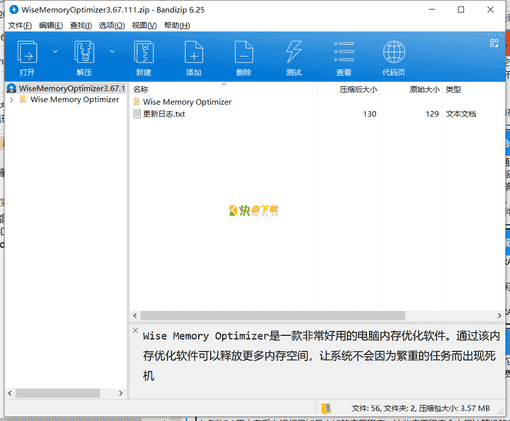Click the Bandizip logo in title bar
510x421 pixels.
coord(14,10)
